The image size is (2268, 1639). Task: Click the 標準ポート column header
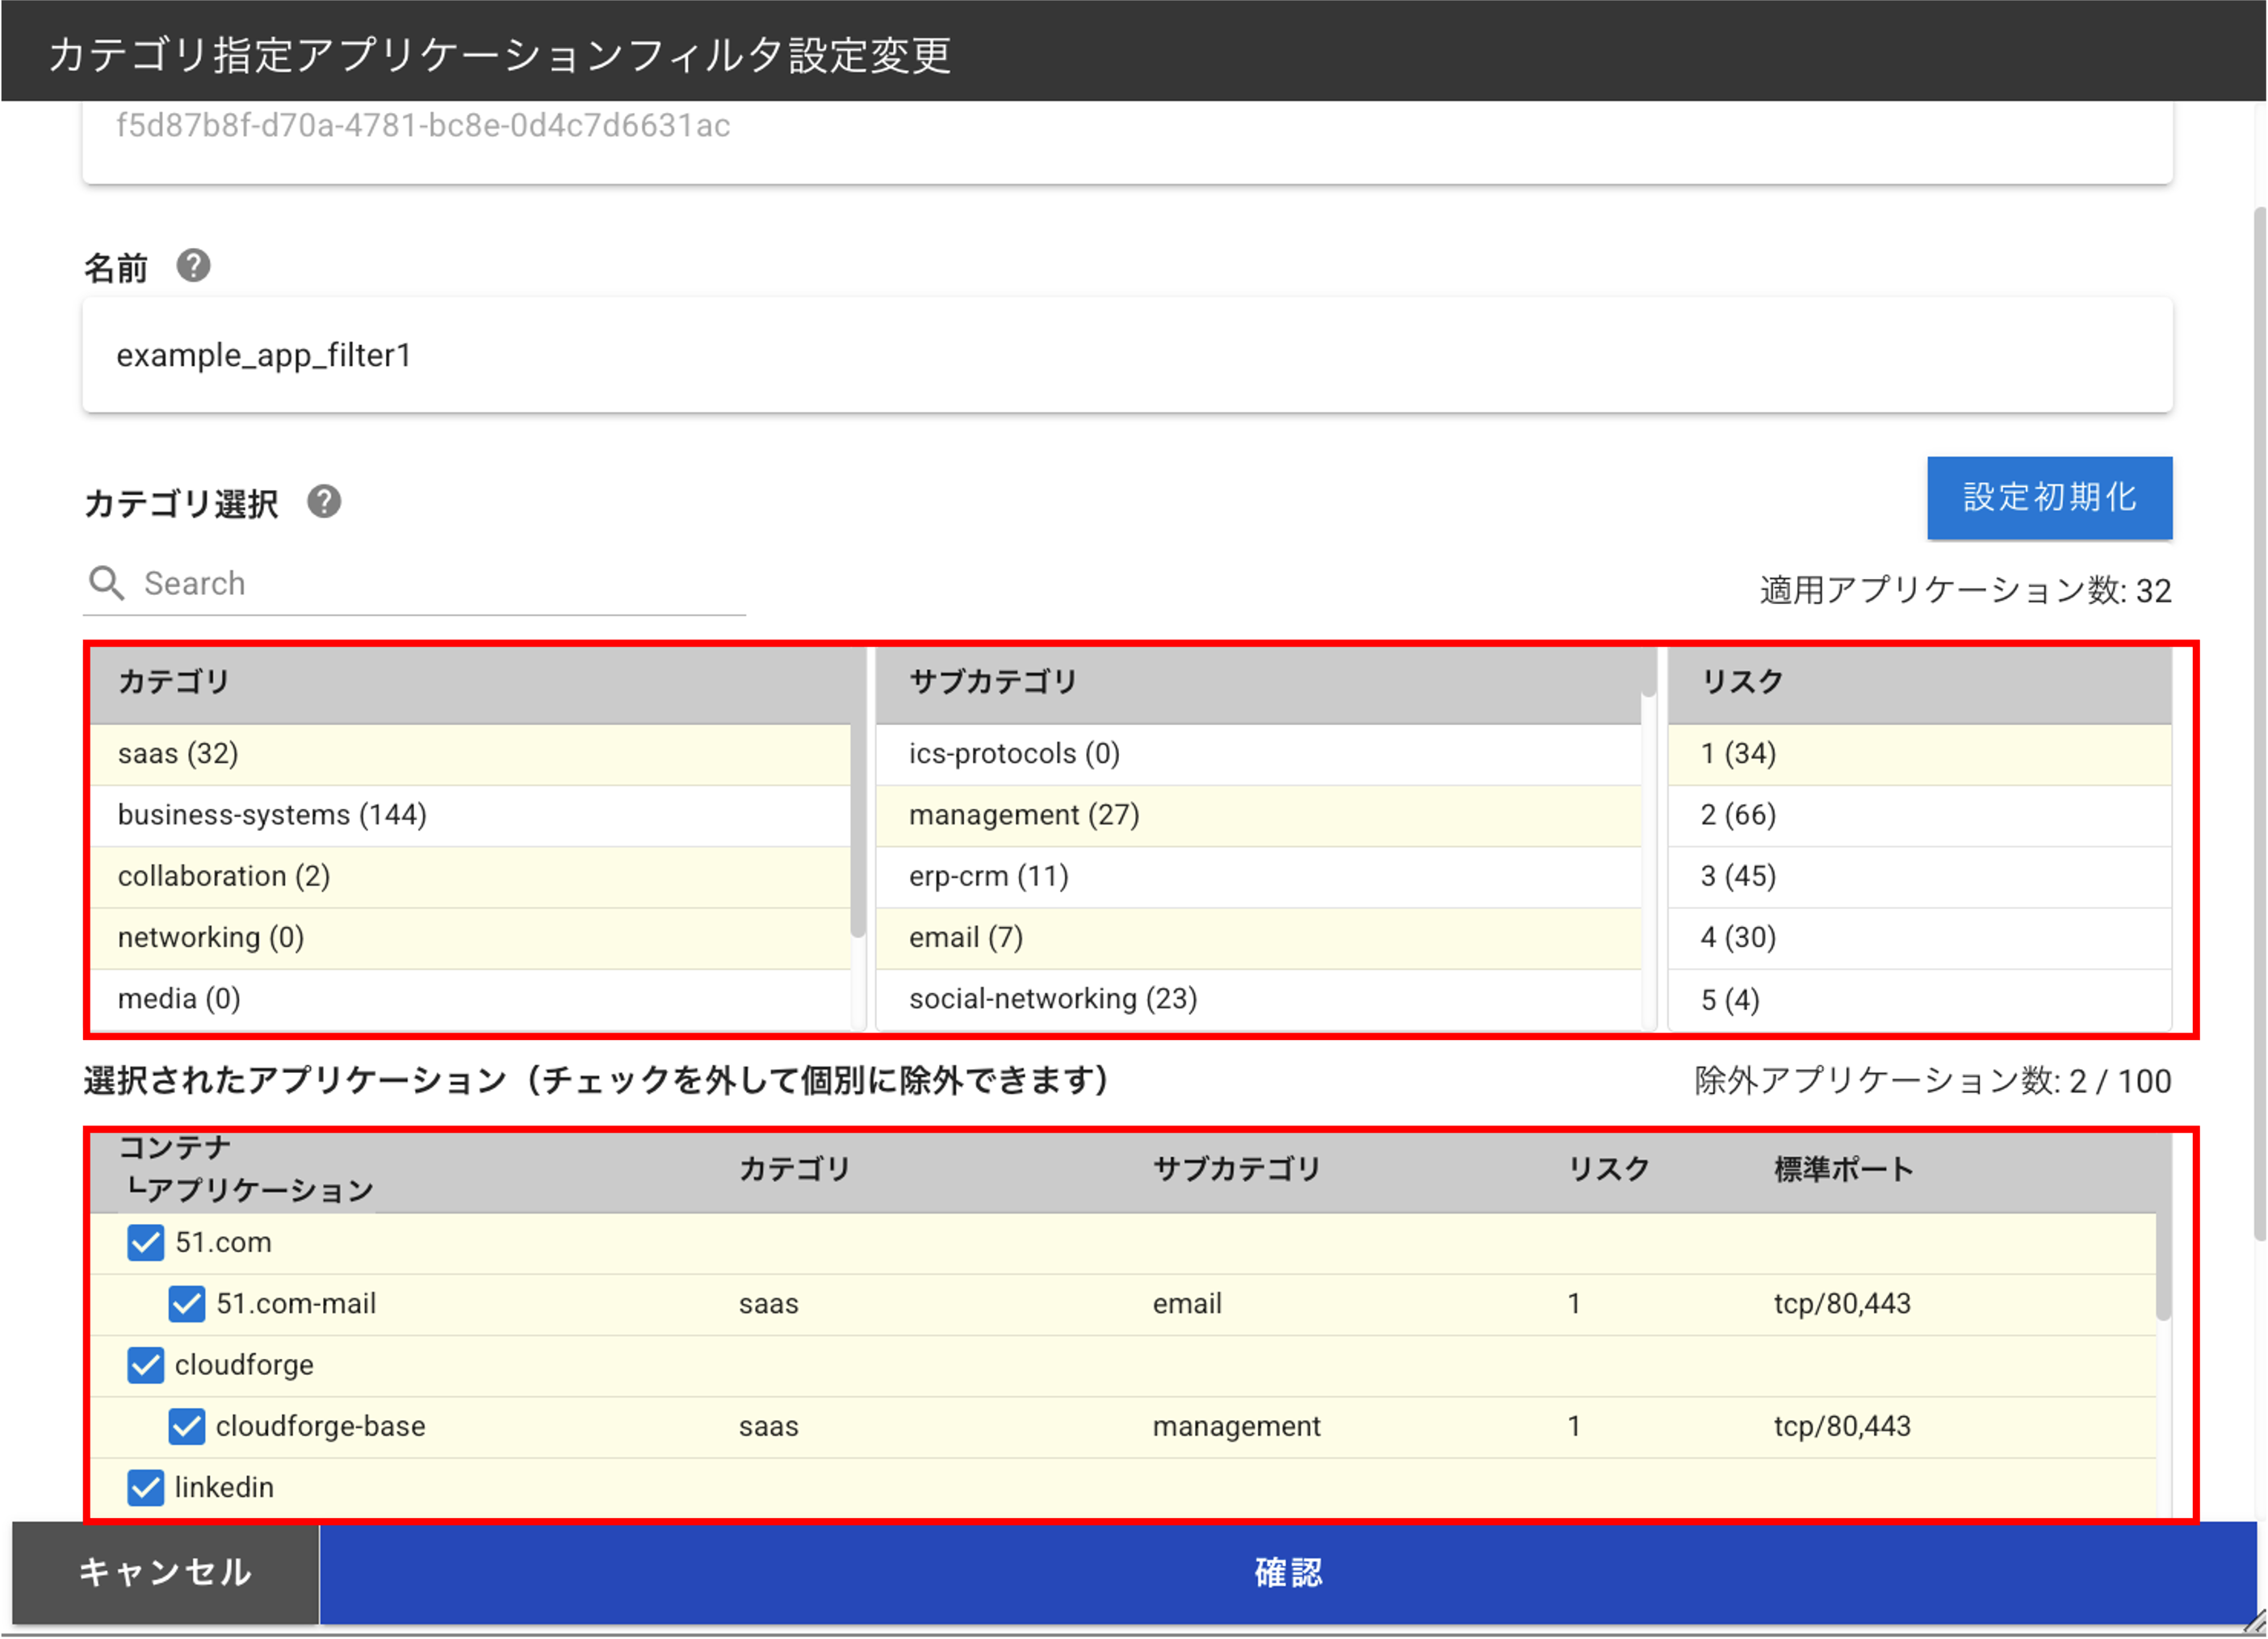click(1843, 1168)
